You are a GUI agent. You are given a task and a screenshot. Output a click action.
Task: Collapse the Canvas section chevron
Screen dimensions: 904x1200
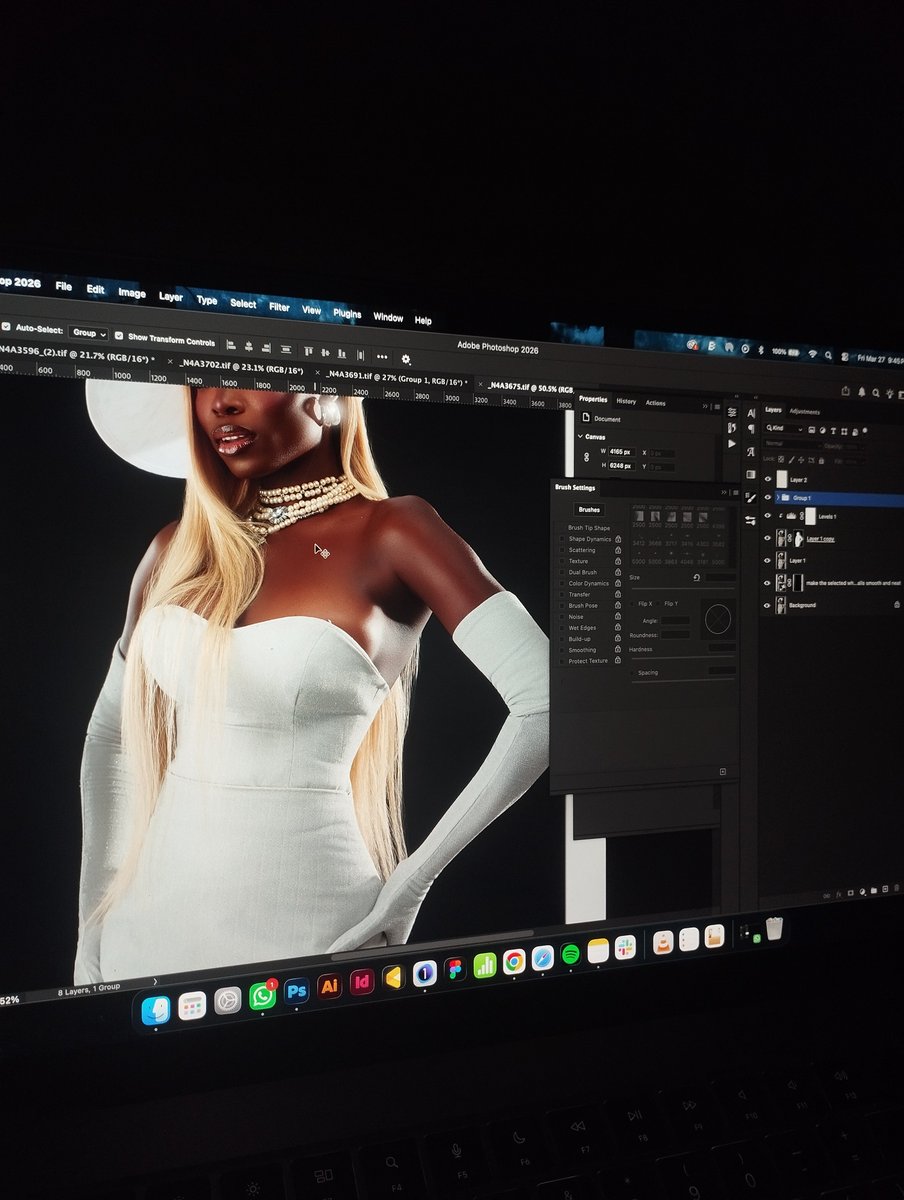click(x=580, y=436)
